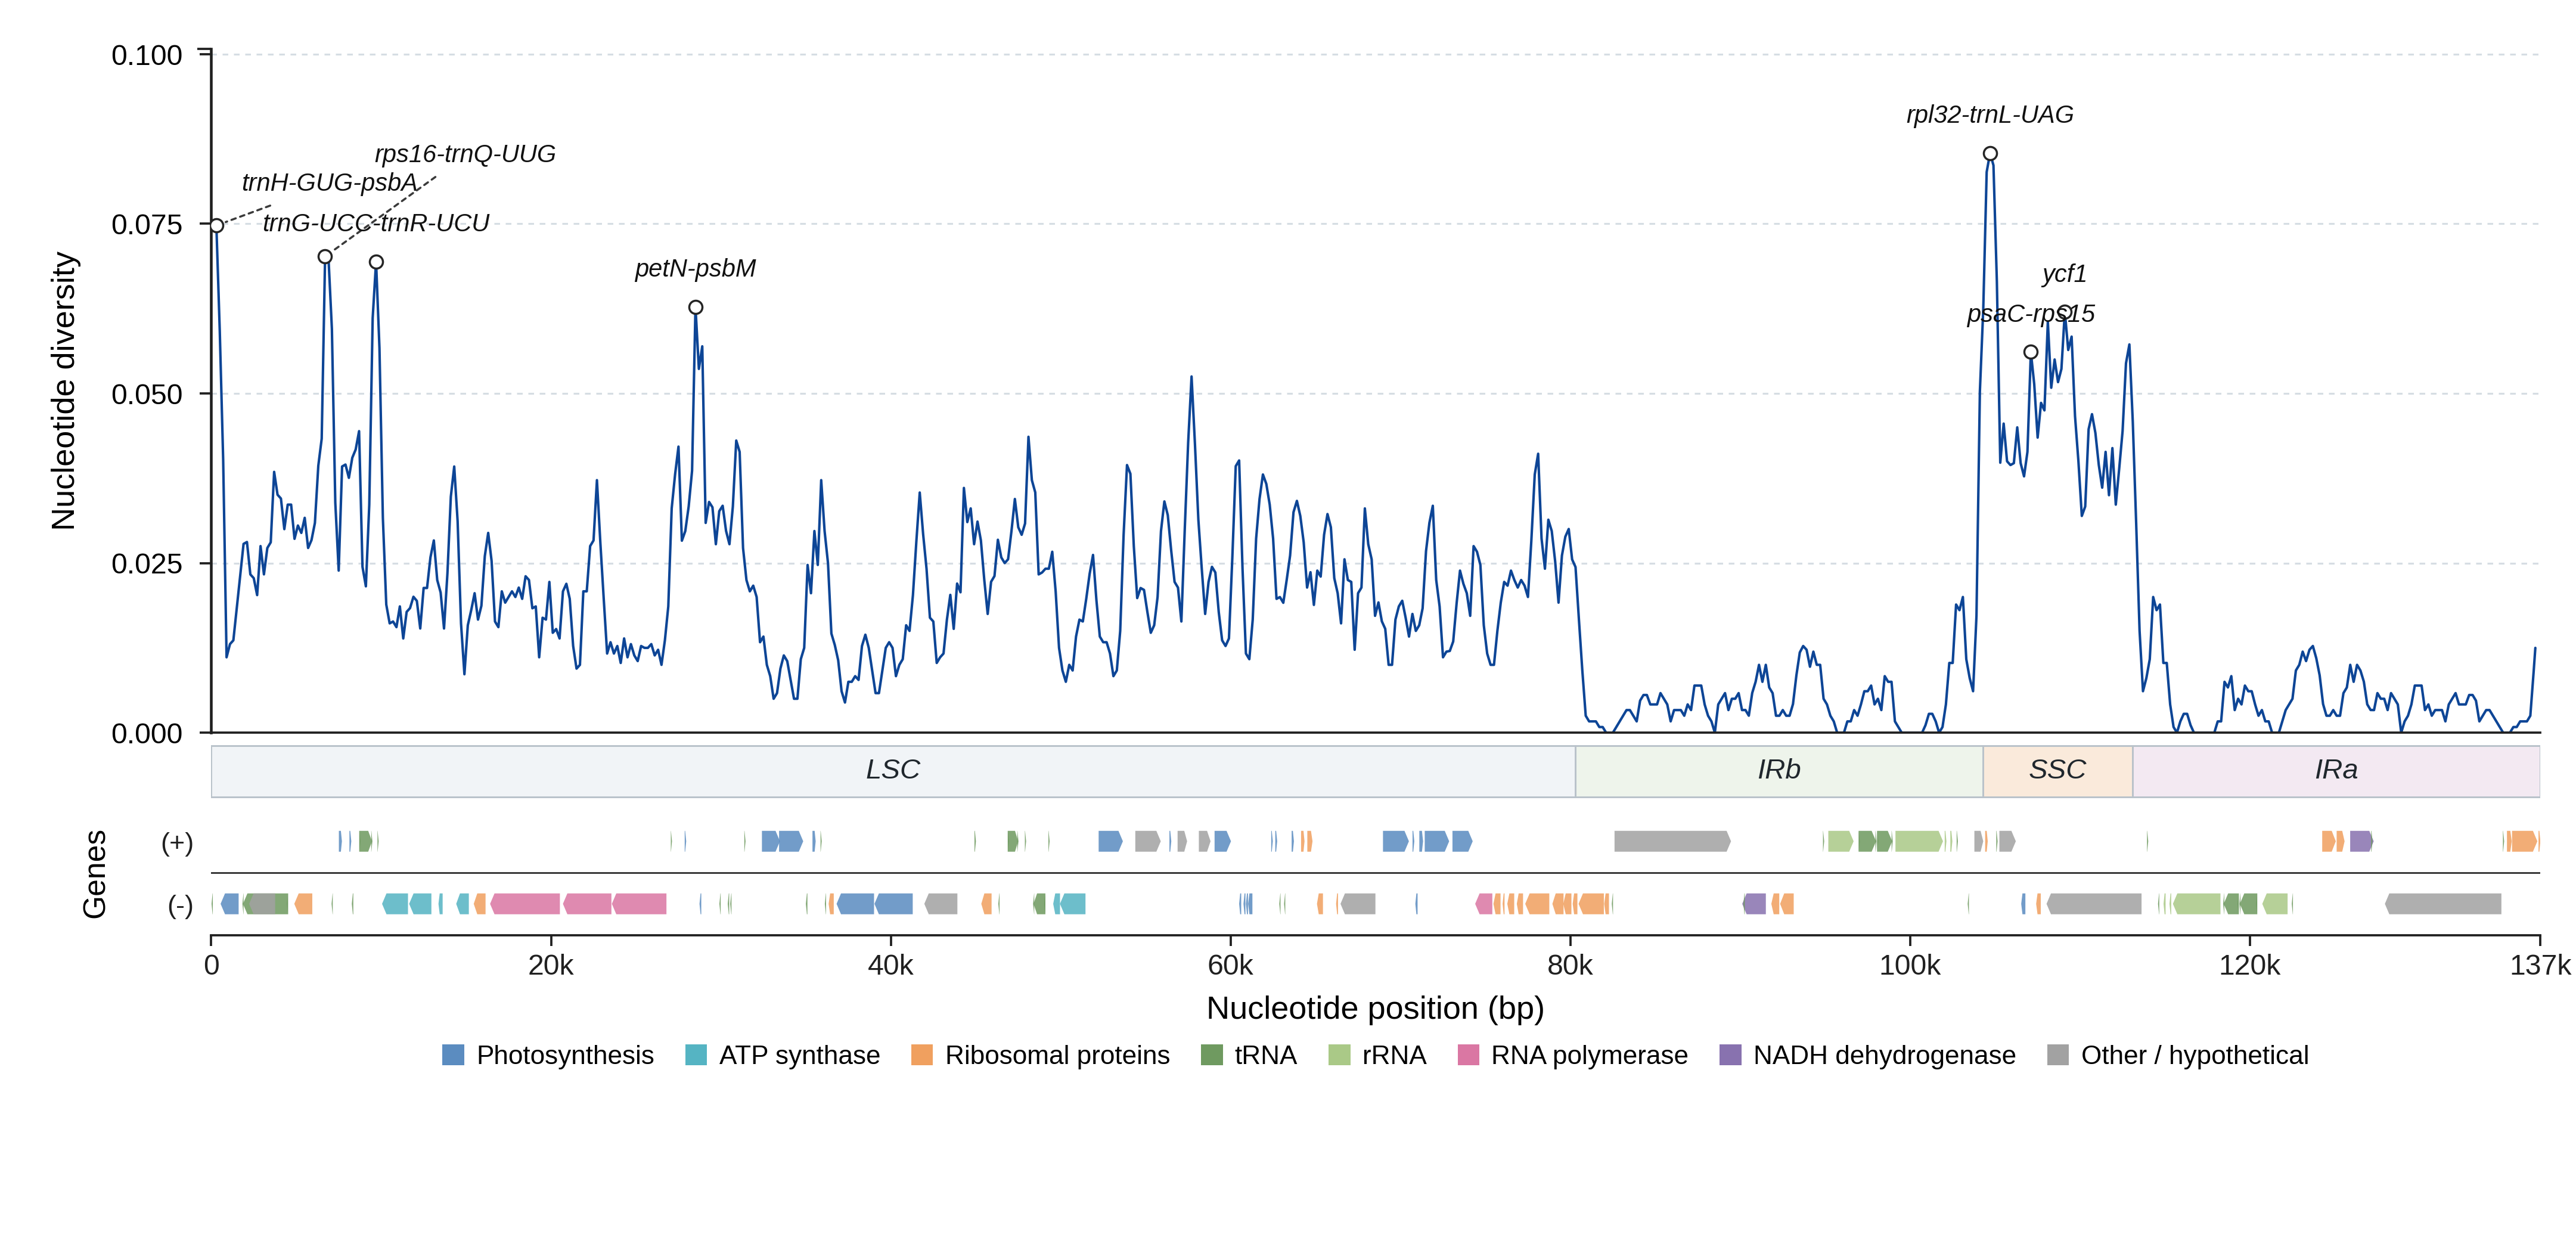This screenshot has height=1253, width=2576.
Task: Click the rpl32-trnL-UAG annotation label
Action: pyautogui.click(x=1990, y=115)
